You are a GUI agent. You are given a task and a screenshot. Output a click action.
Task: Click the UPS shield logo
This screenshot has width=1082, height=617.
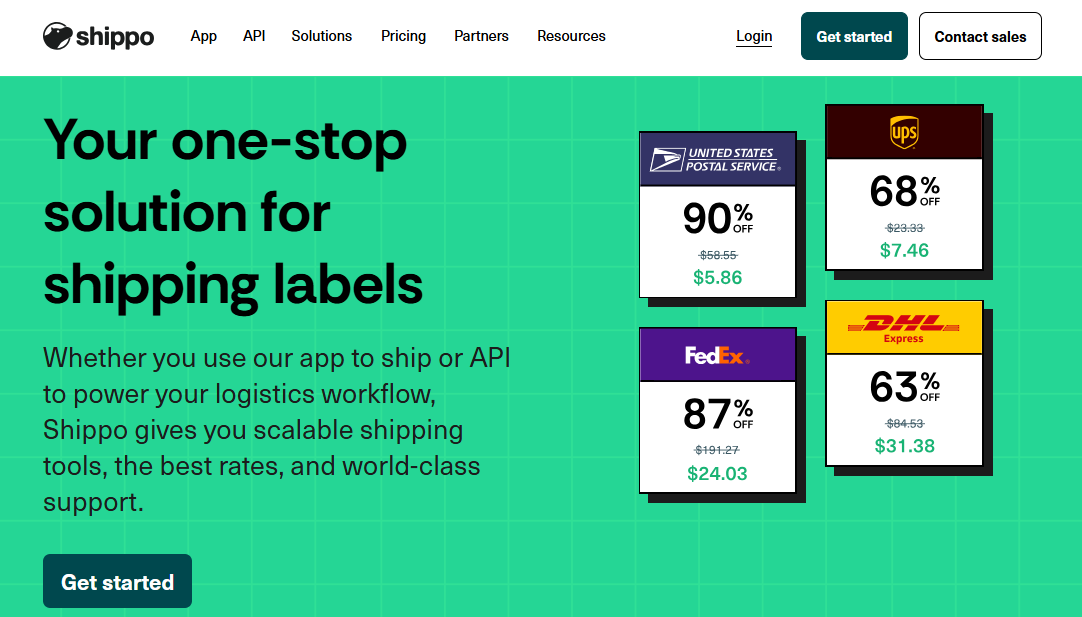(x=904, y=132)
